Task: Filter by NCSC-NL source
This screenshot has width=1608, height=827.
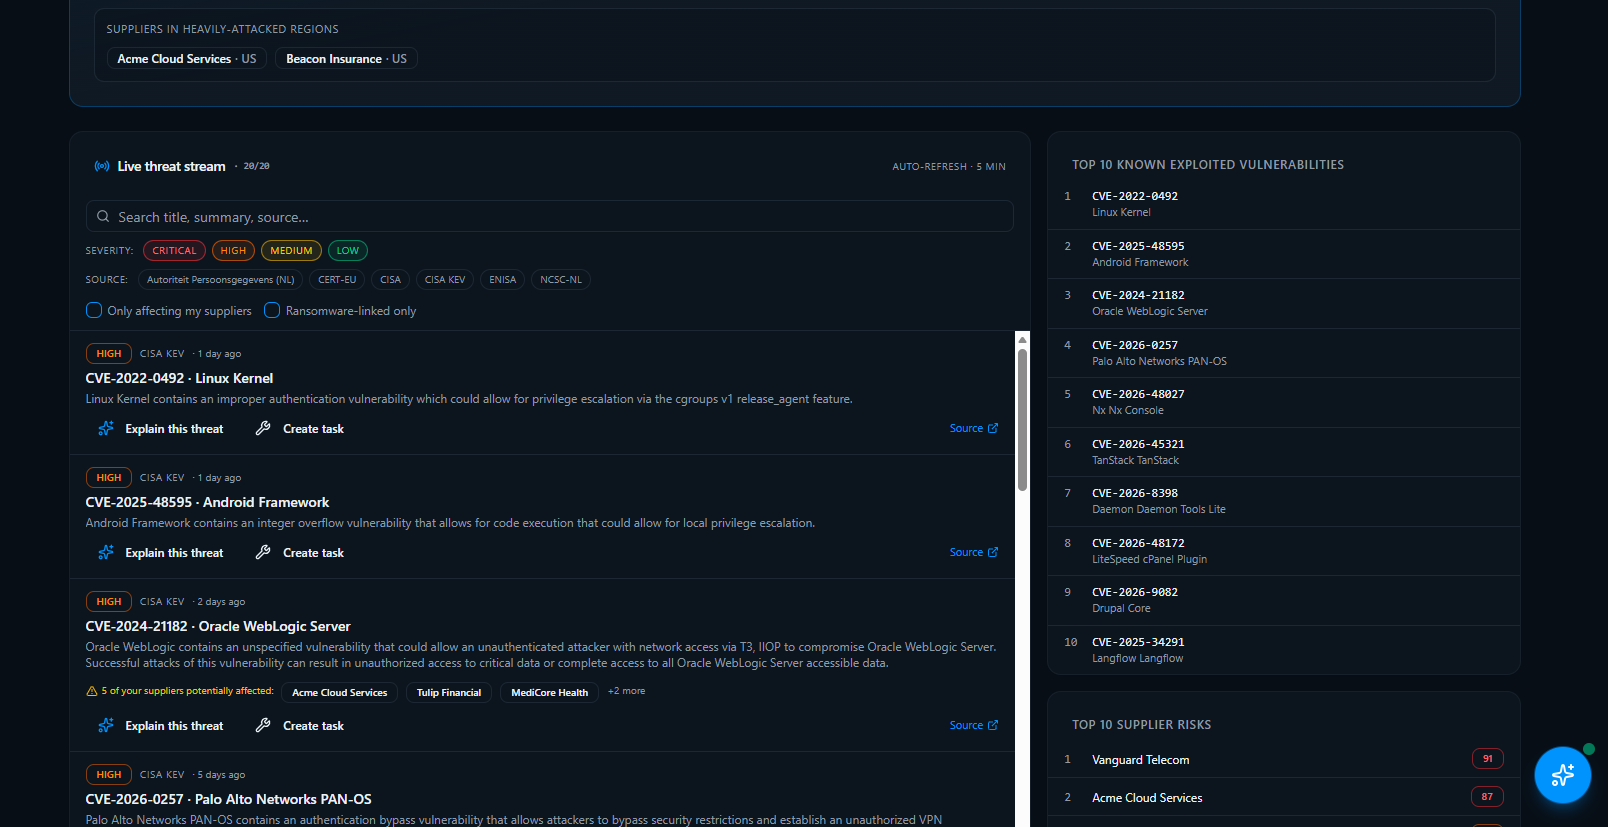Action: (x=561, y=280)
